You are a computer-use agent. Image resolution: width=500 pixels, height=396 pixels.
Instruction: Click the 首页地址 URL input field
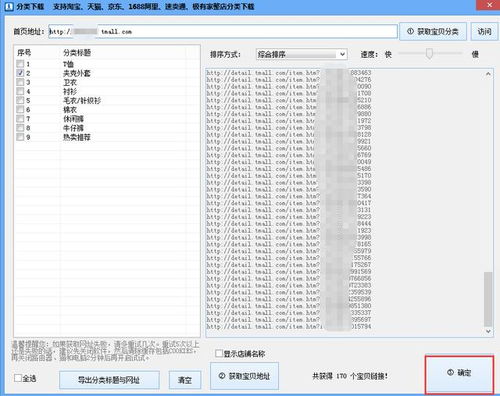click(223, 32)
